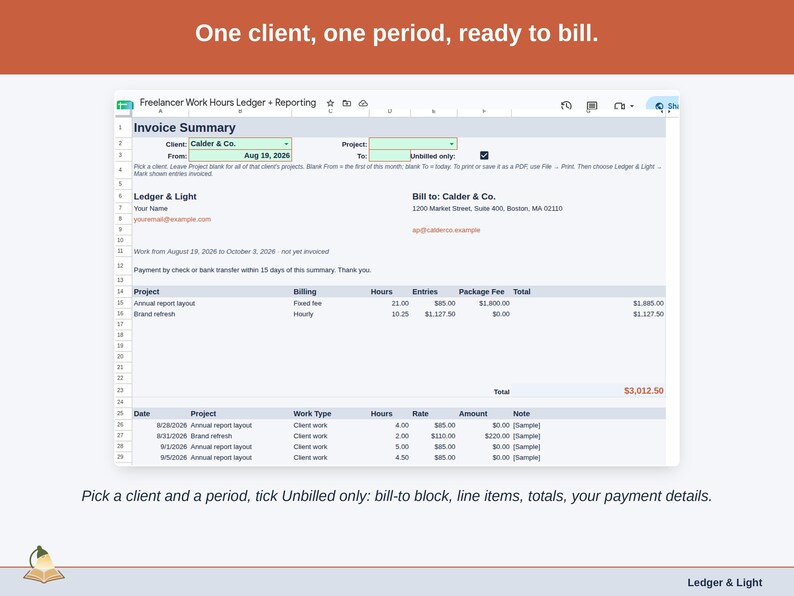Viewport: 794px width, 596px height.
Task: Click the 4.50 hours cell
Action: click(x=402, y=457)
